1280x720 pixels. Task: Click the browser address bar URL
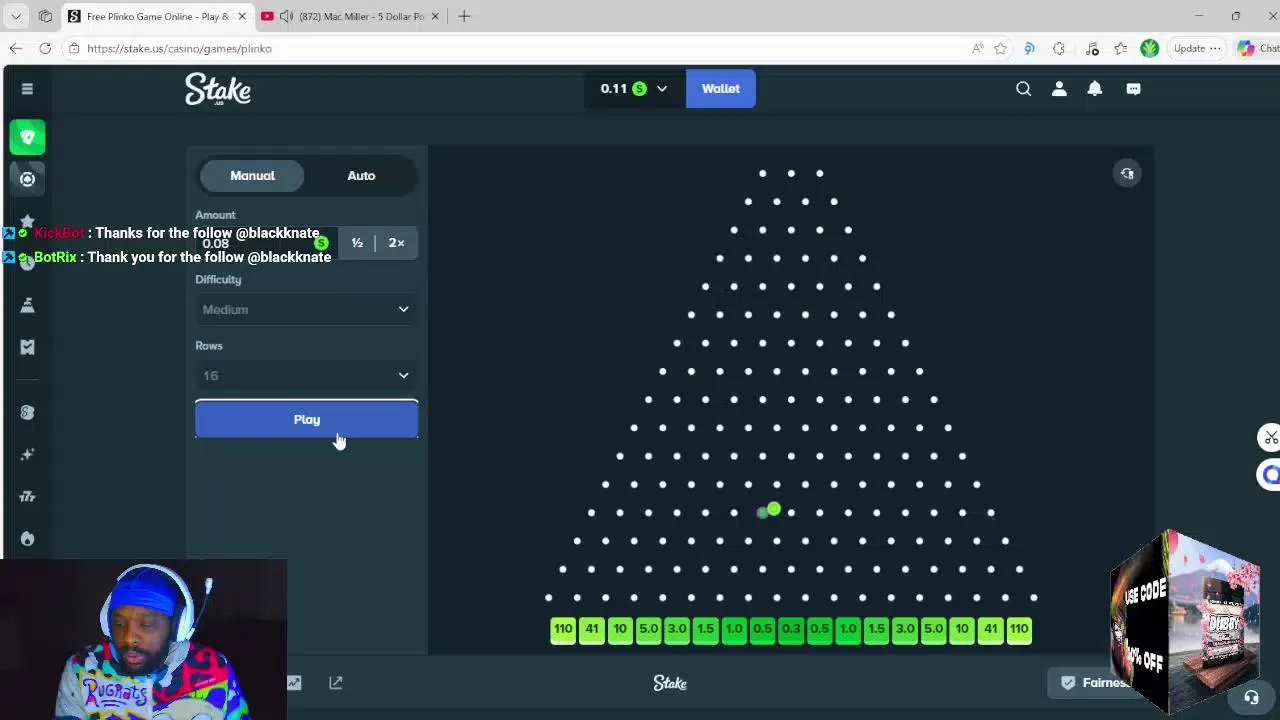click(x=179, y=48)
